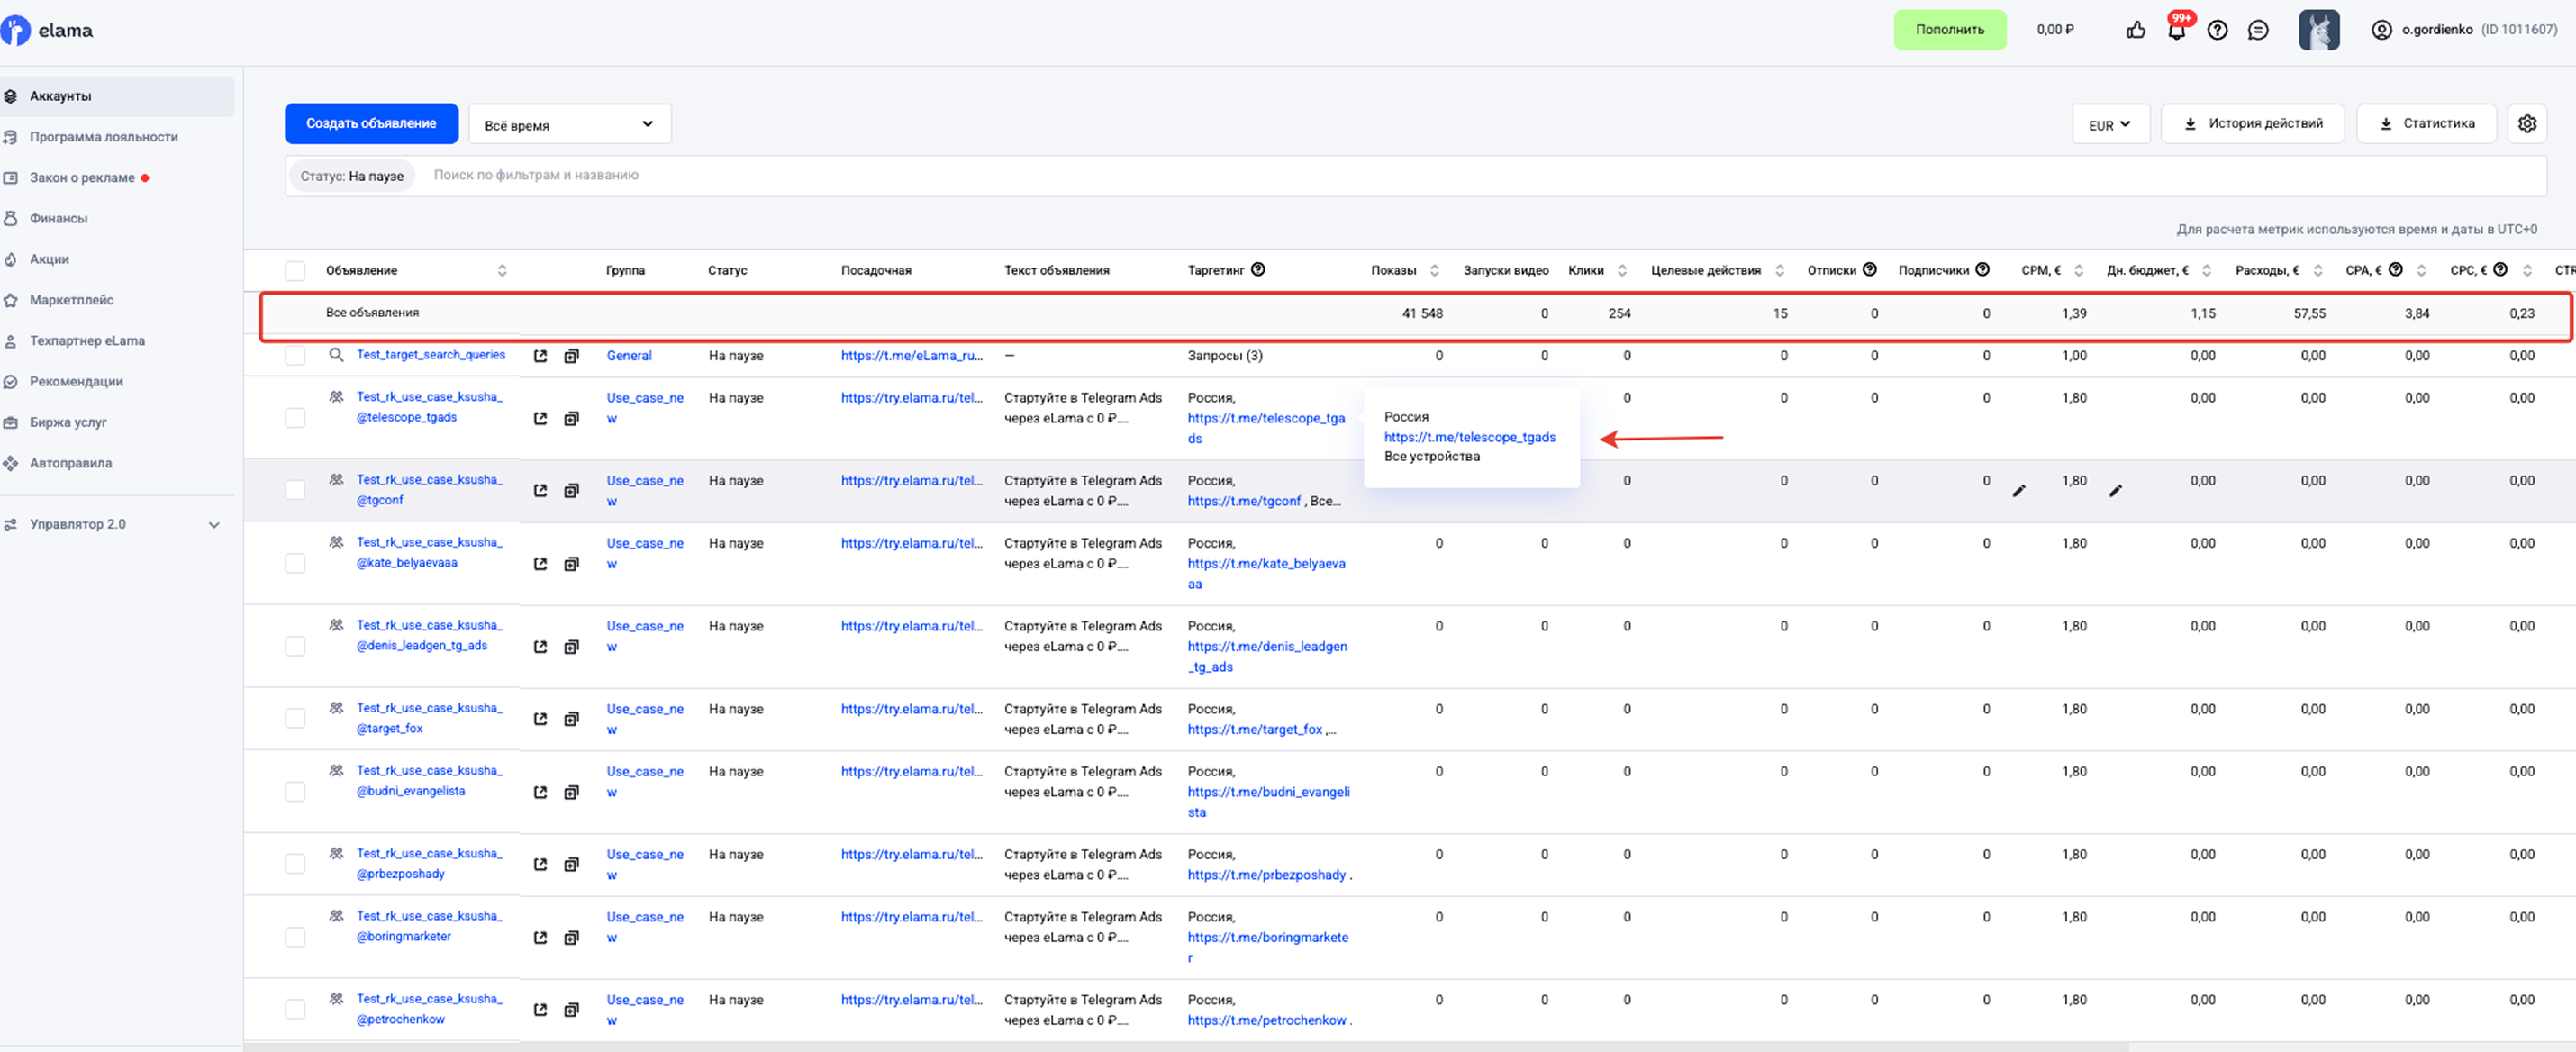Image resolution: width=2576 pixels, height=1052 pixels.
Task: Click the Создать объявление button
Action: pos(371,124)
